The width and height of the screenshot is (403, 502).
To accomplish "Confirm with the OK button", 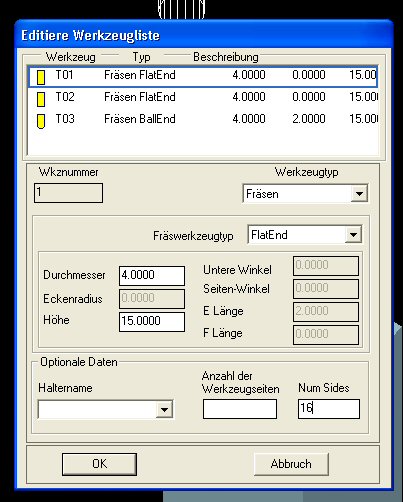I will [99, 464].
